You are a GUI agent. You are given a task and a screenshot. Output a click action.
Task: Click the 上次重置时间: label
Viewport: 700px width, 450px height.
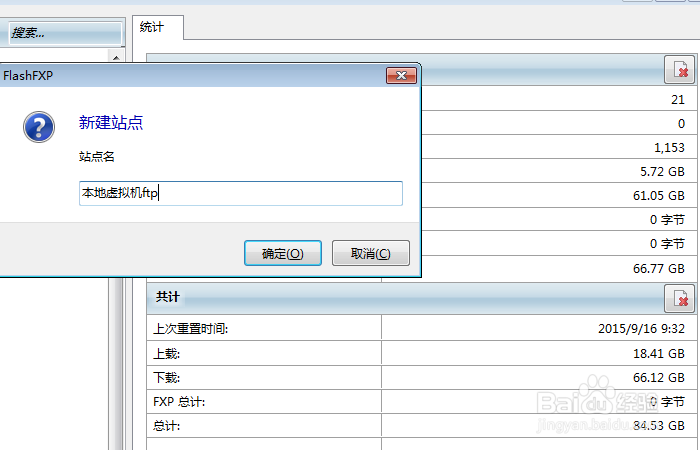pyautogui.click(x=191, y=329)
